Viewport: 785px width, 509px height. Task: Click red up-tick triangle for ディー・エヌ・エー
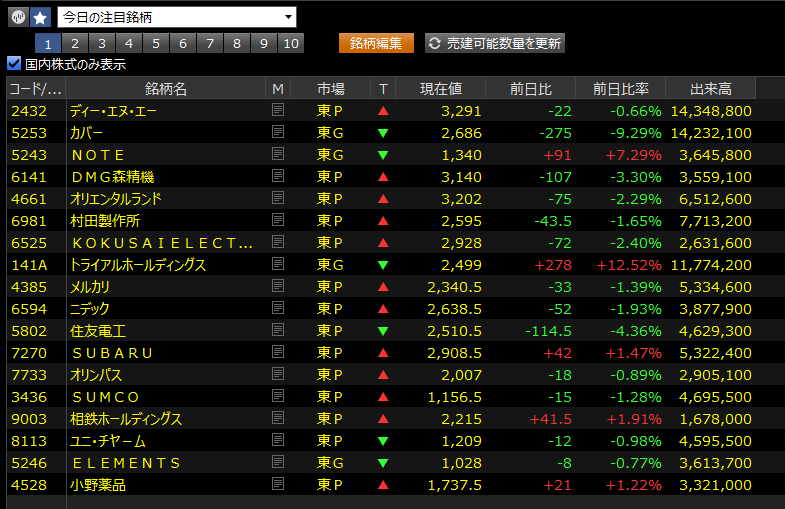pyautogui.click(x=383, y=111)
